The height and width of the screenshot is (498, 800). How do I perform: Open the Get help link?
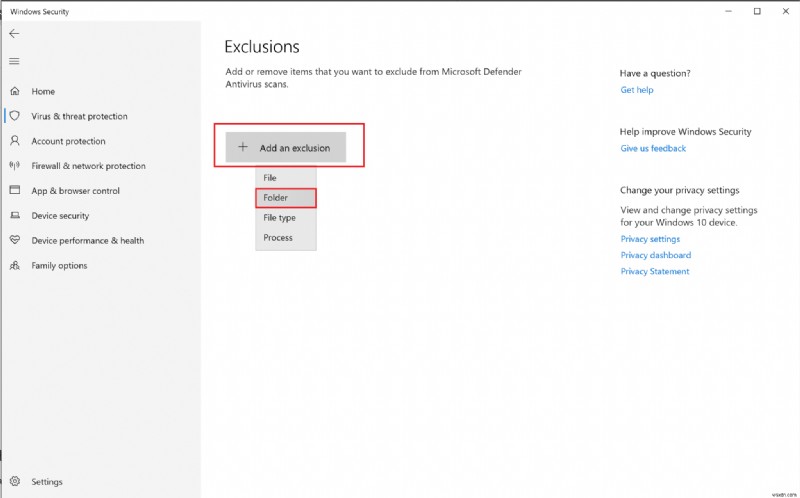point(637,90)
